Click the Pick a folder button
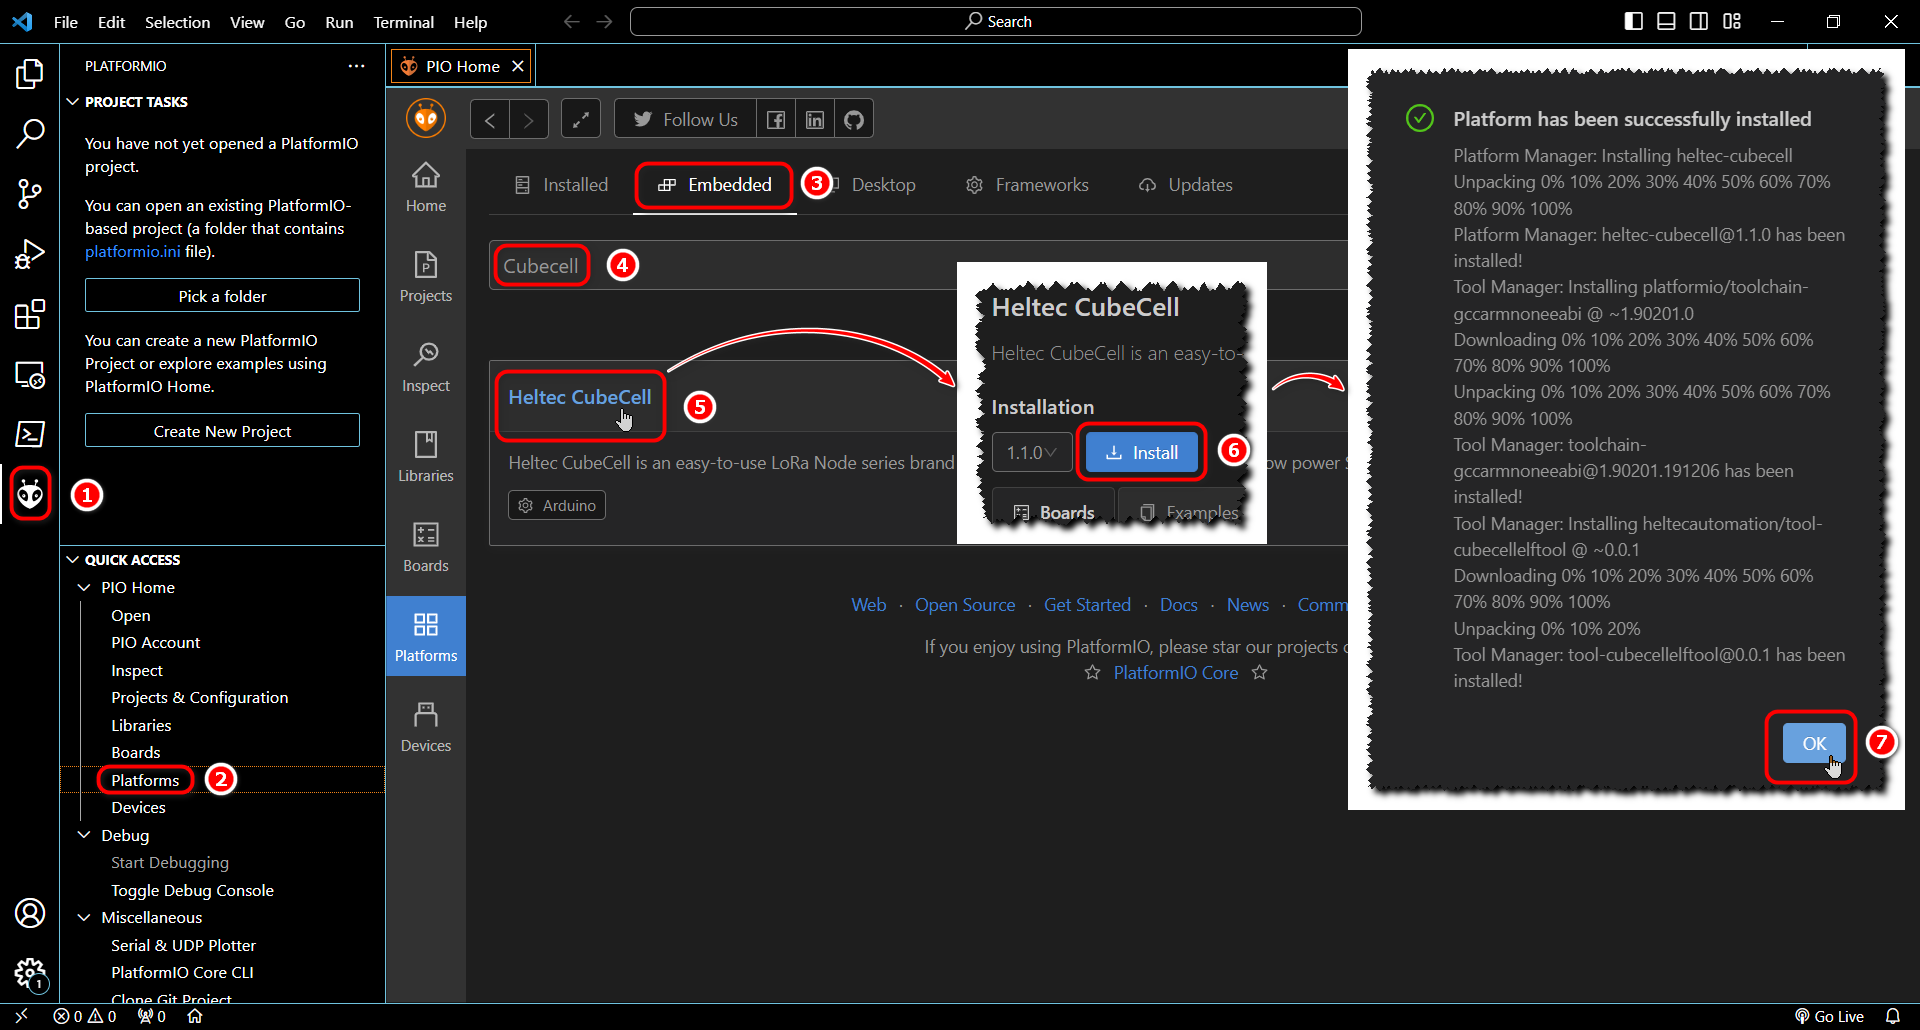1920x1030 pixels. coord(222,296)
